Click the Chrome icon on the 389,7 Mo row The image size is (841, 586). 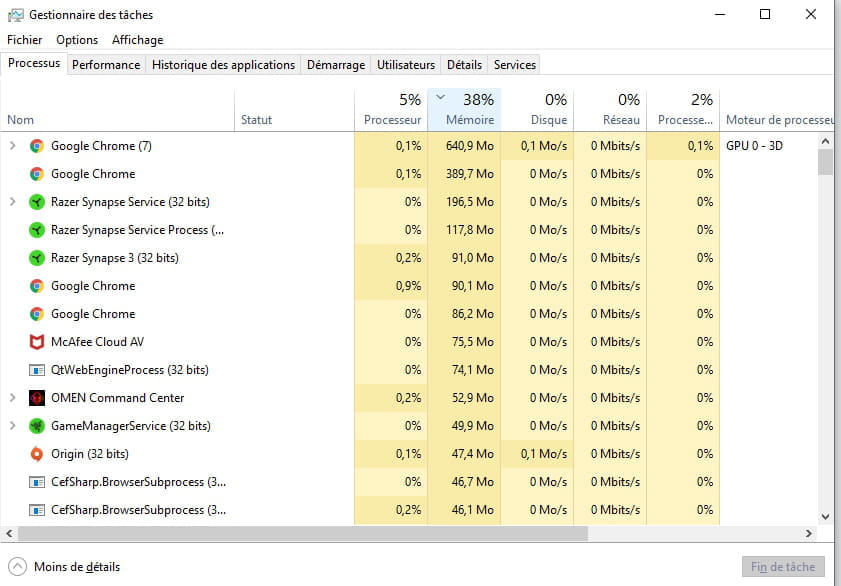36,174
